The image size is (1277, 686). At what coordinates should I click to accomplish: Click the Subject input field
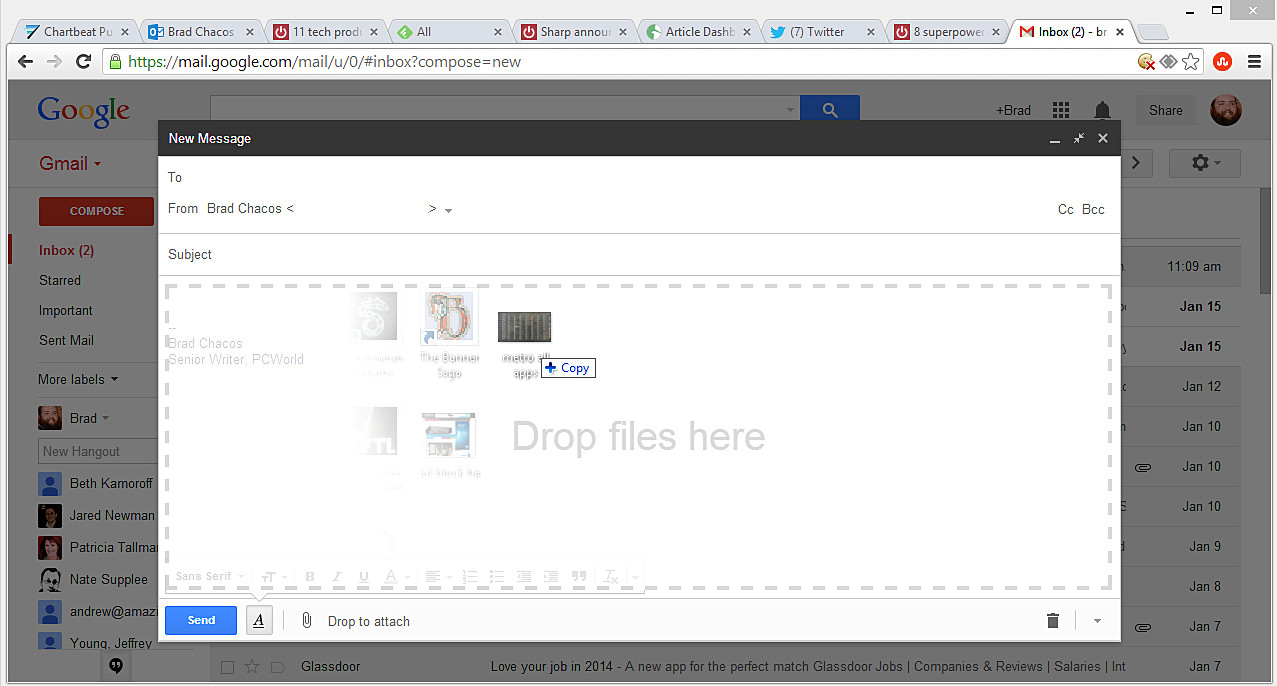640,255
